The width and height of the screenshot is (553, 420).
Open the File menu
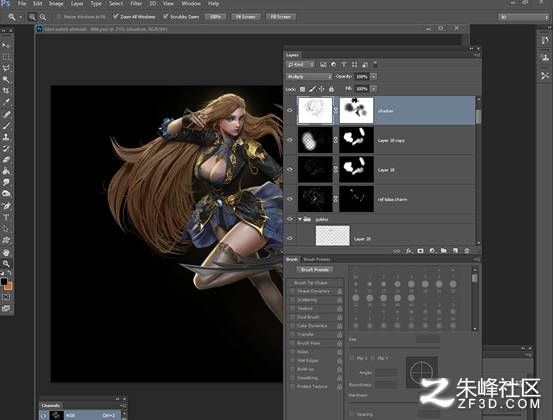(22, 4)
